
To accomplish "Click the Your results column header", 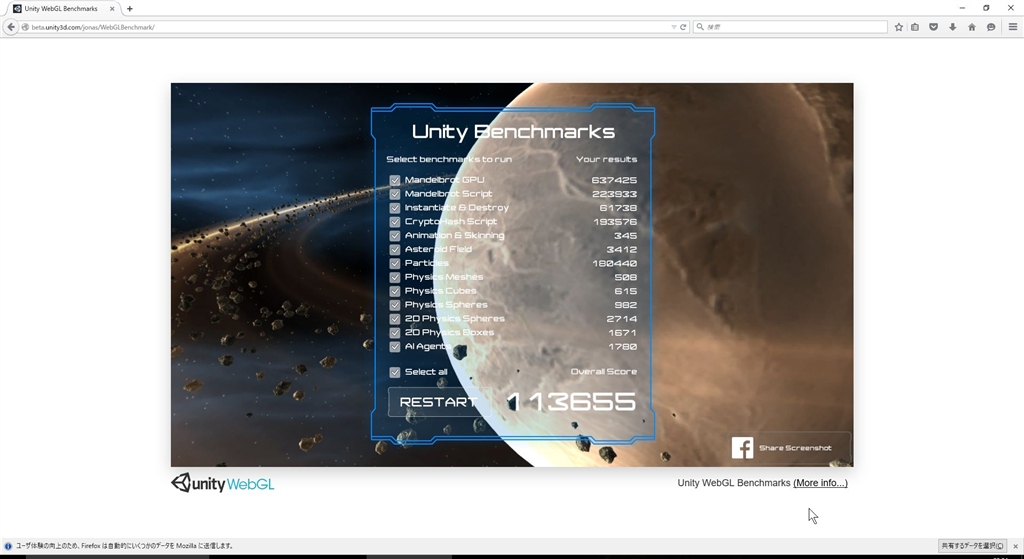I will click(607, 159).
